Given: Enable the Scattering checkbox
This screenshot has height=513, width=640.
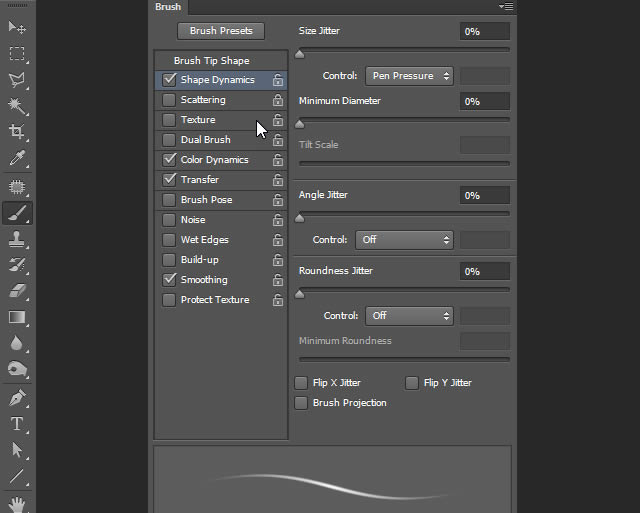Looking at the screenshot, I should 169,100.
